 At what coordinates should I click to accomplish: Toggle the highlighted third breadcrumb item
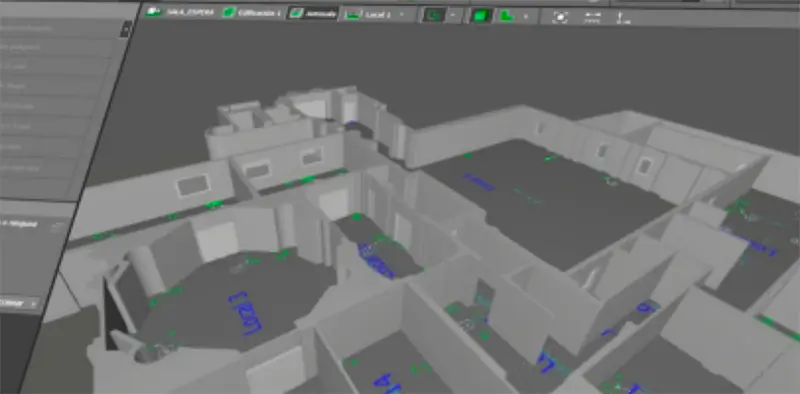[313, 13]
